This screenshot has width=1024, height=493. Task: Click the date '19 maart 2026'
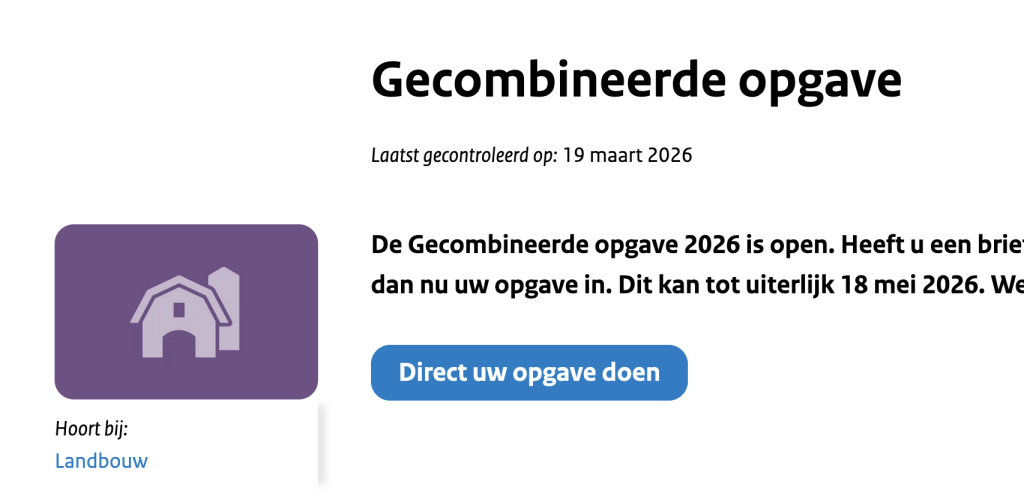627,155
